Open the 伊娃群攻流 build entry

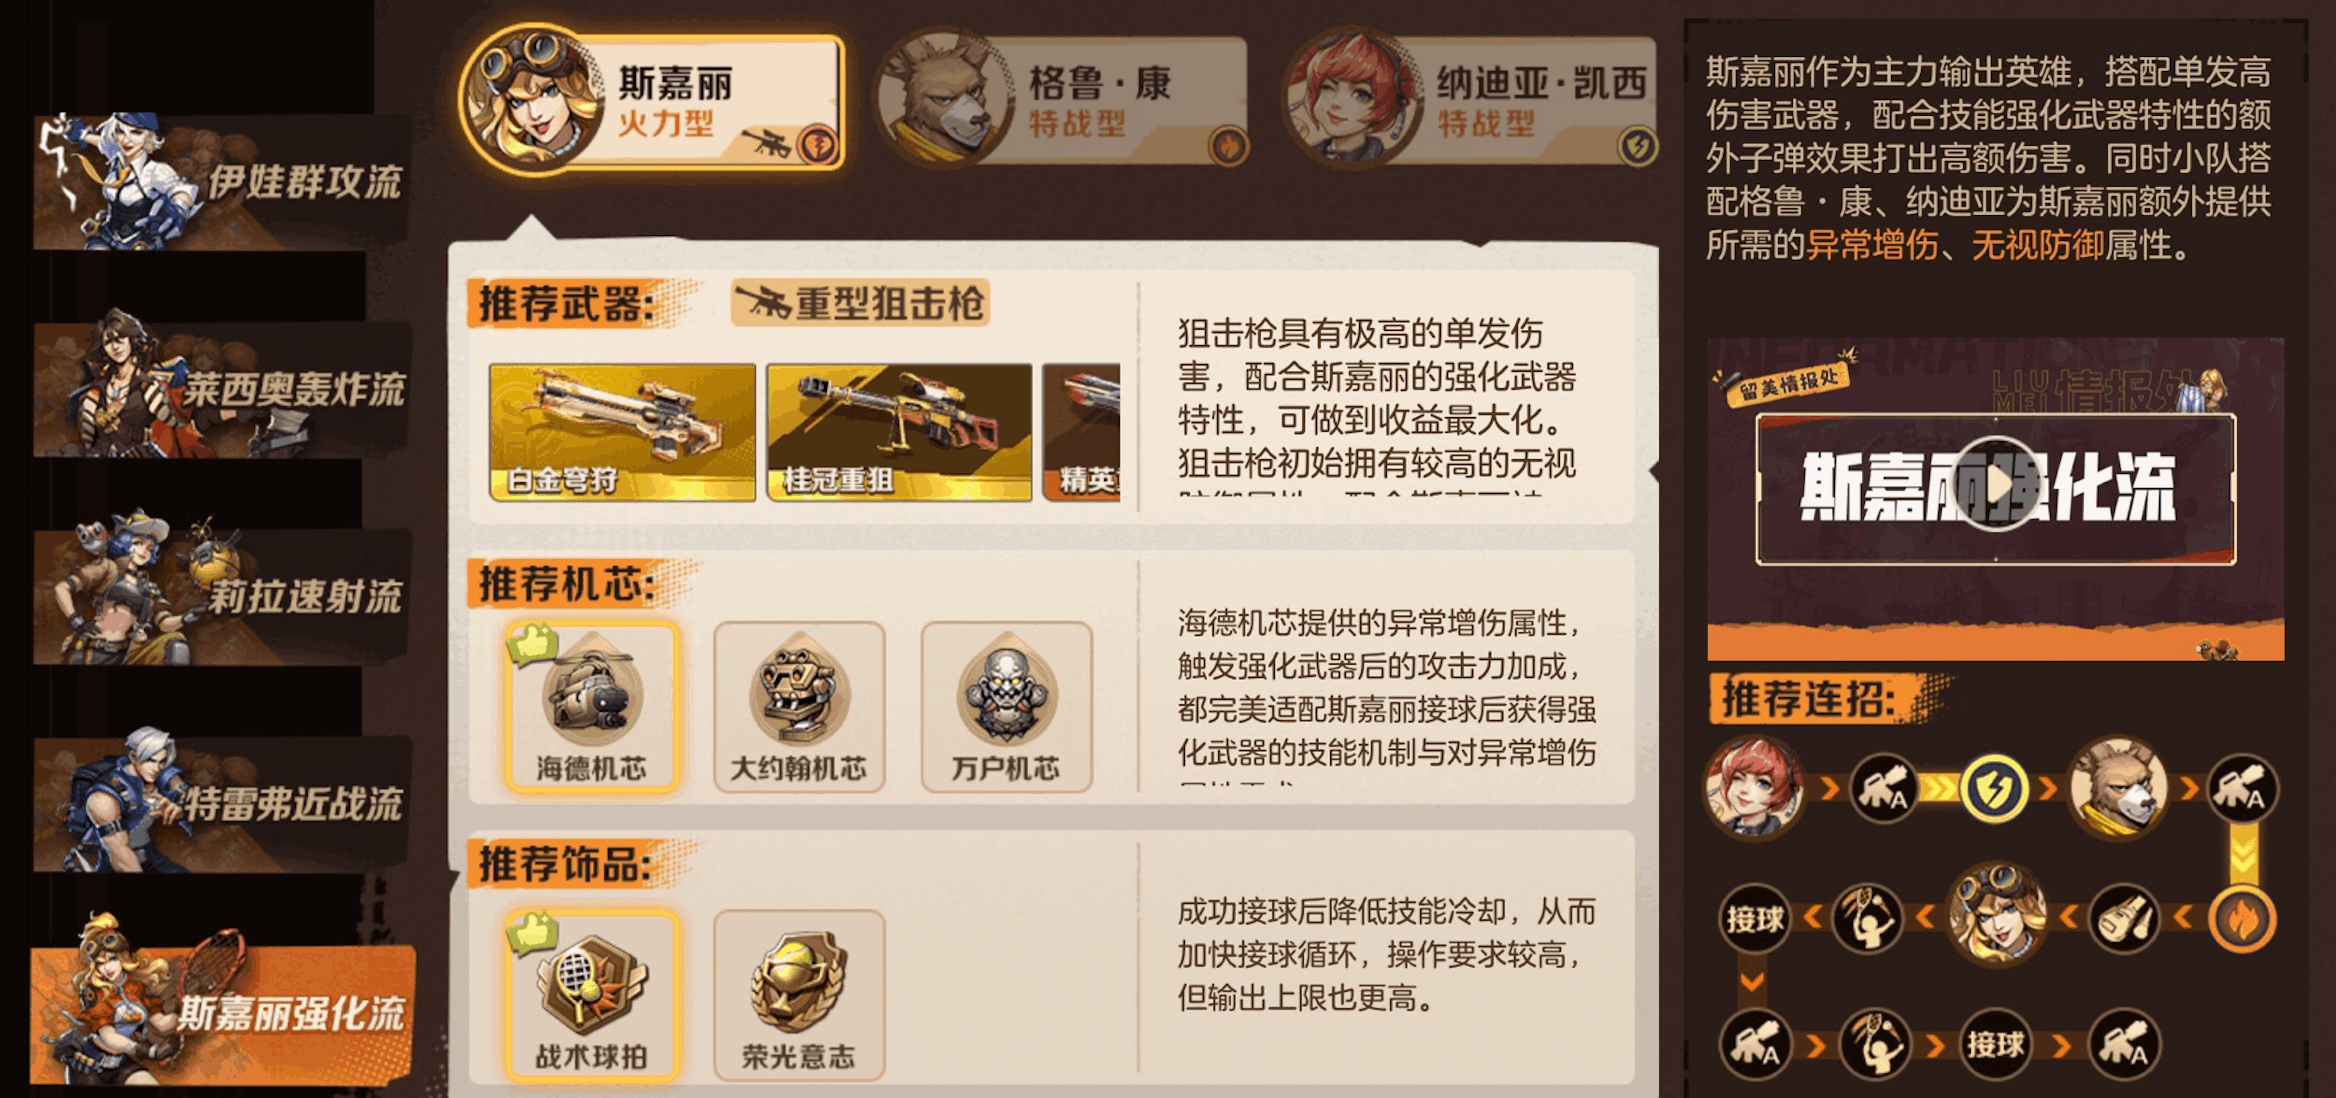[222, 181]
